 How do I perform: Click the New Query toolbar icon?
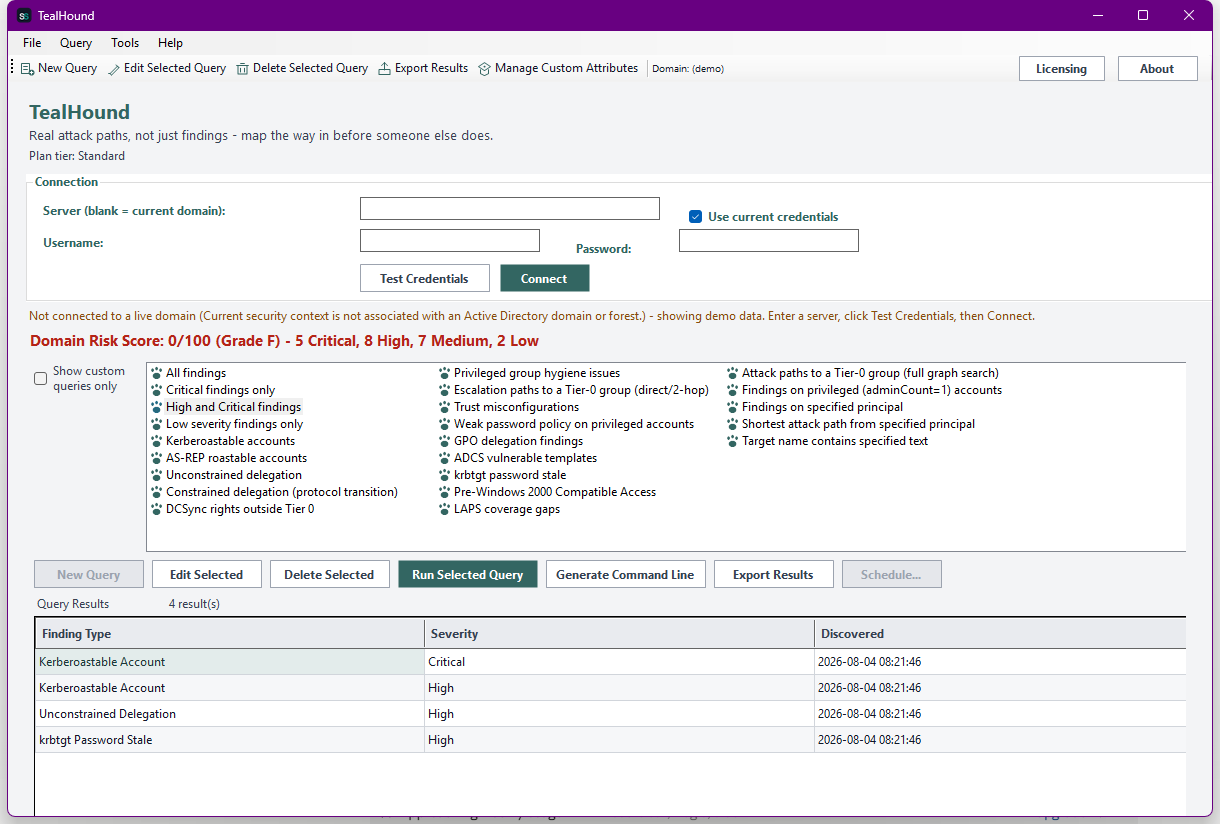click(x=28, y=68)
